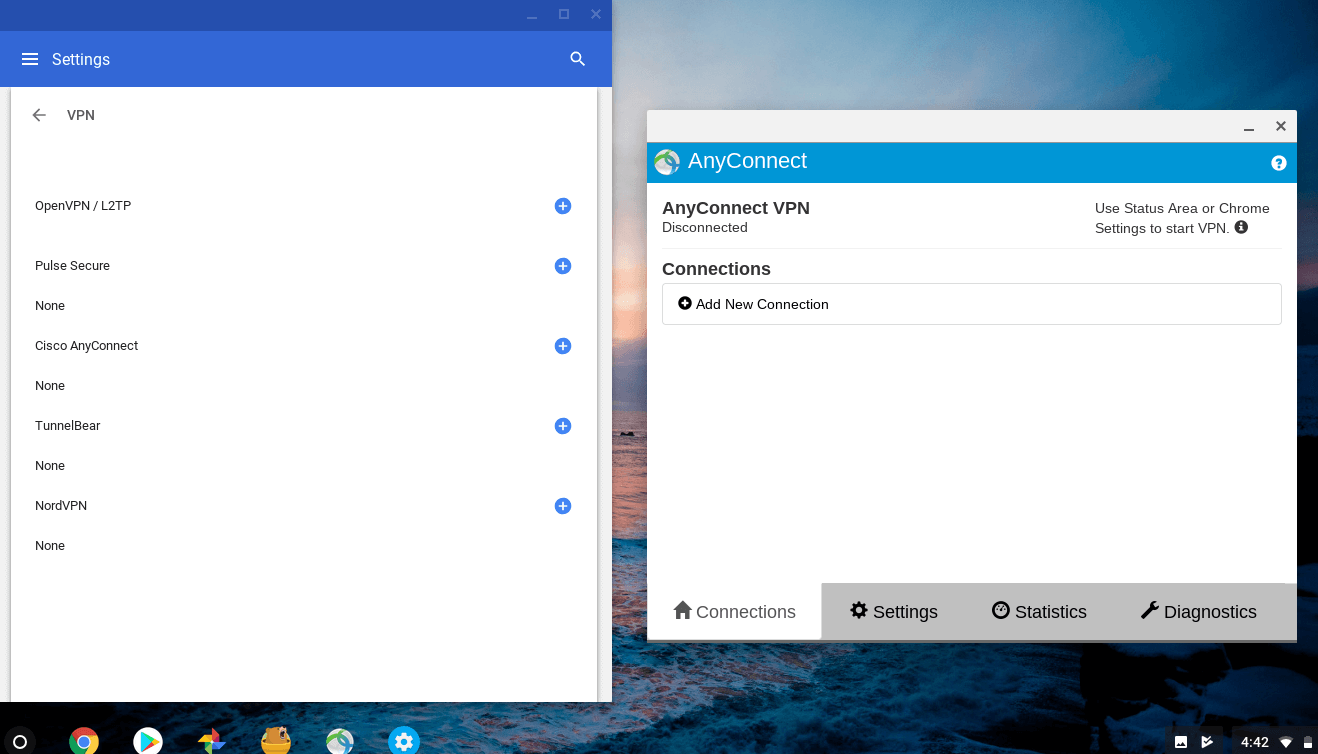This screenshot has width=1318, height=754.
Task: Click the AnyConnect VPN heading
Action: coord(736,208)
